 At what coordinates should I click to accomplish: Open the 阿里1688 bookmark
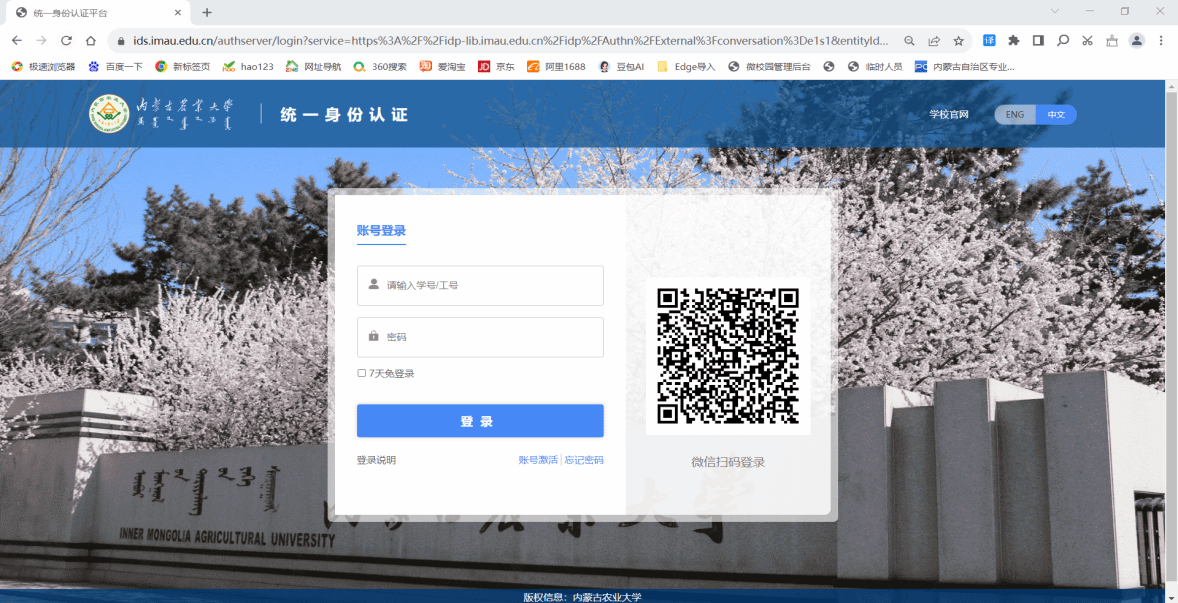(556, 67)
